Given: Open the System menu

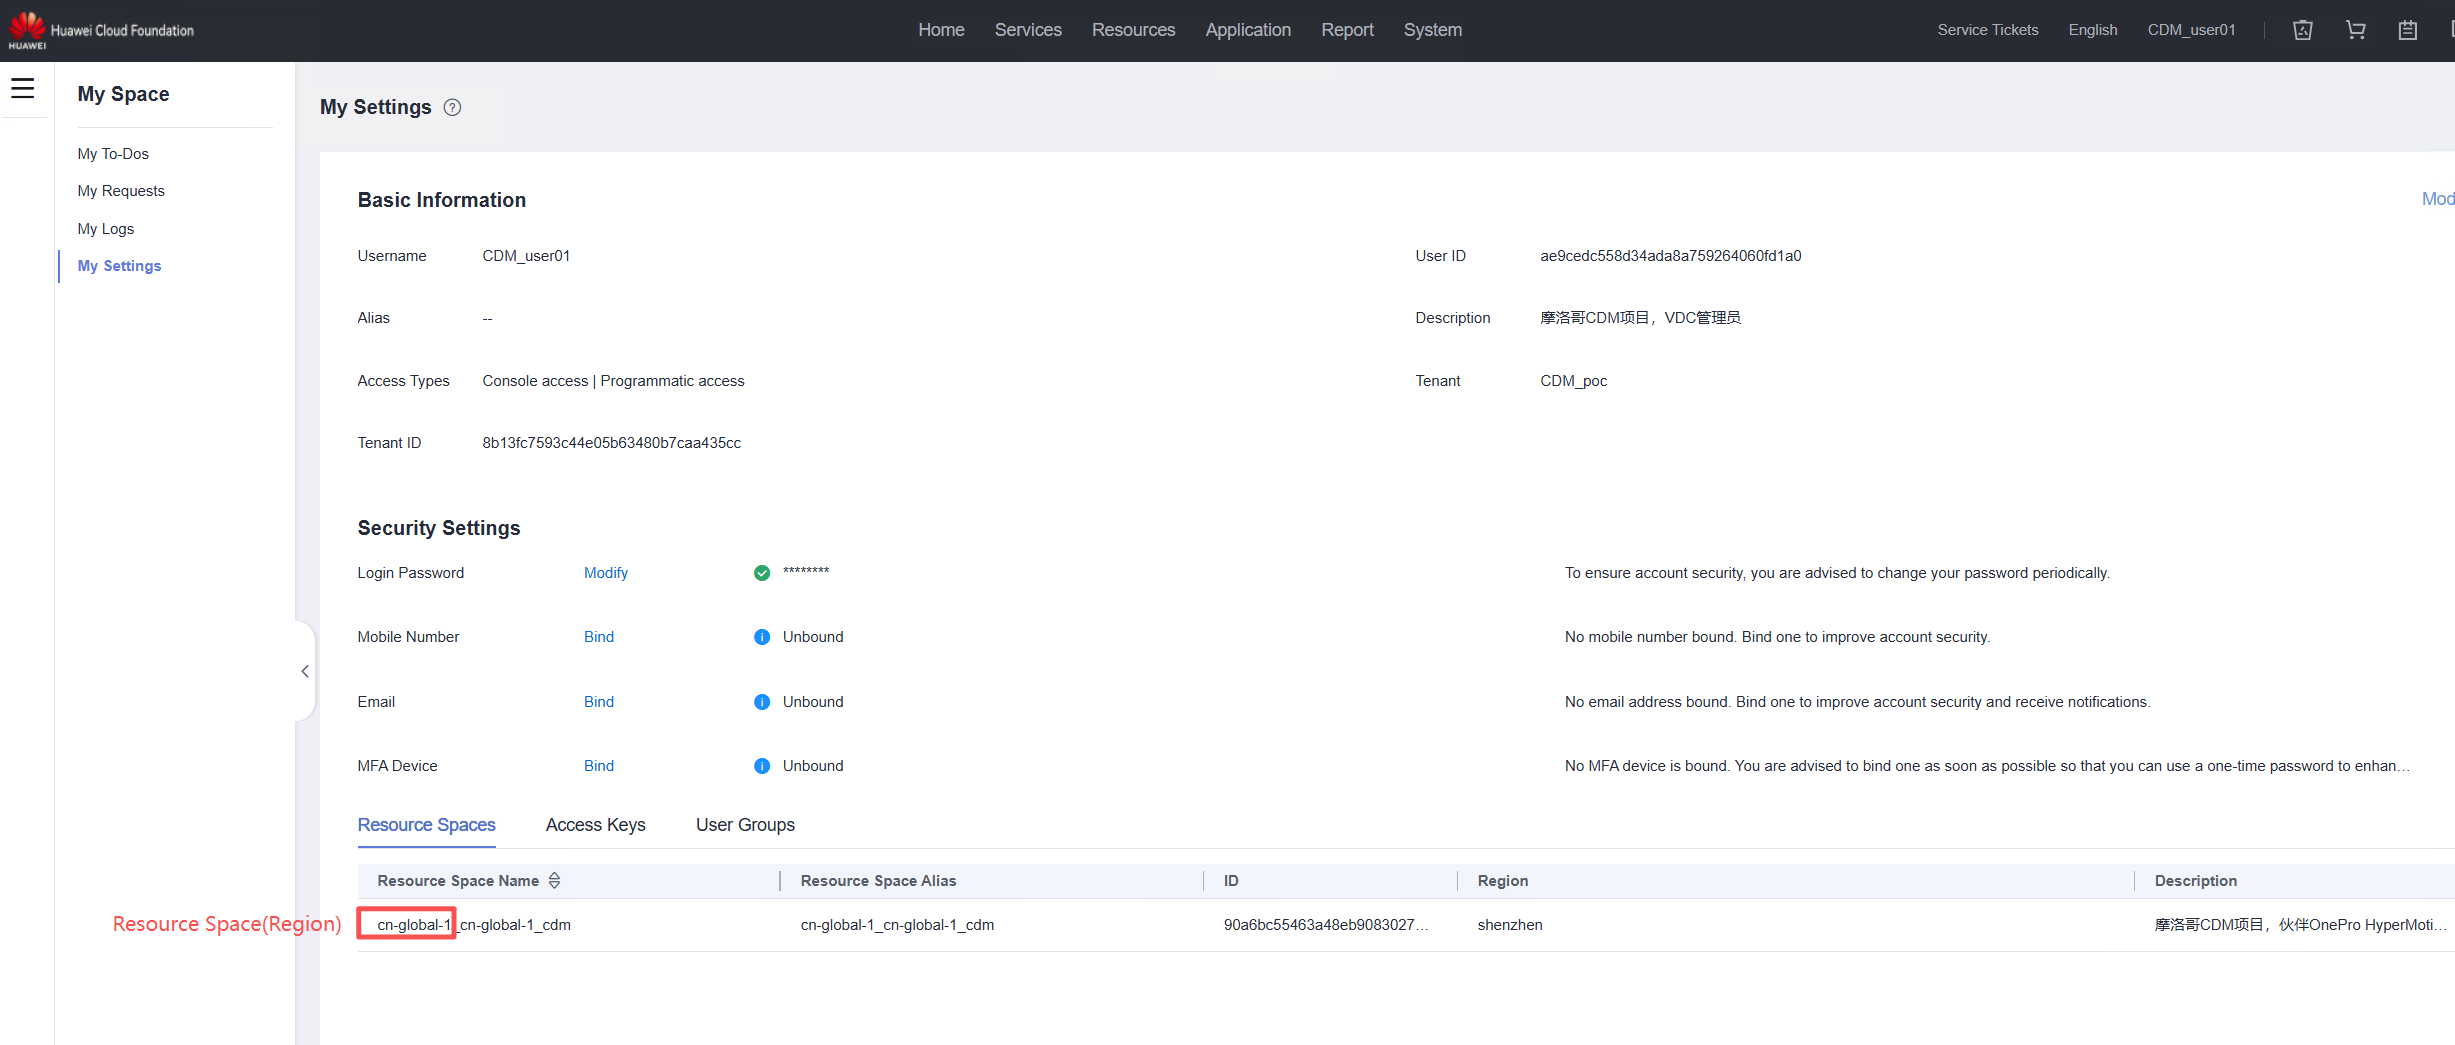Looking at the screenshot, I should click(x=1432, y=30).
